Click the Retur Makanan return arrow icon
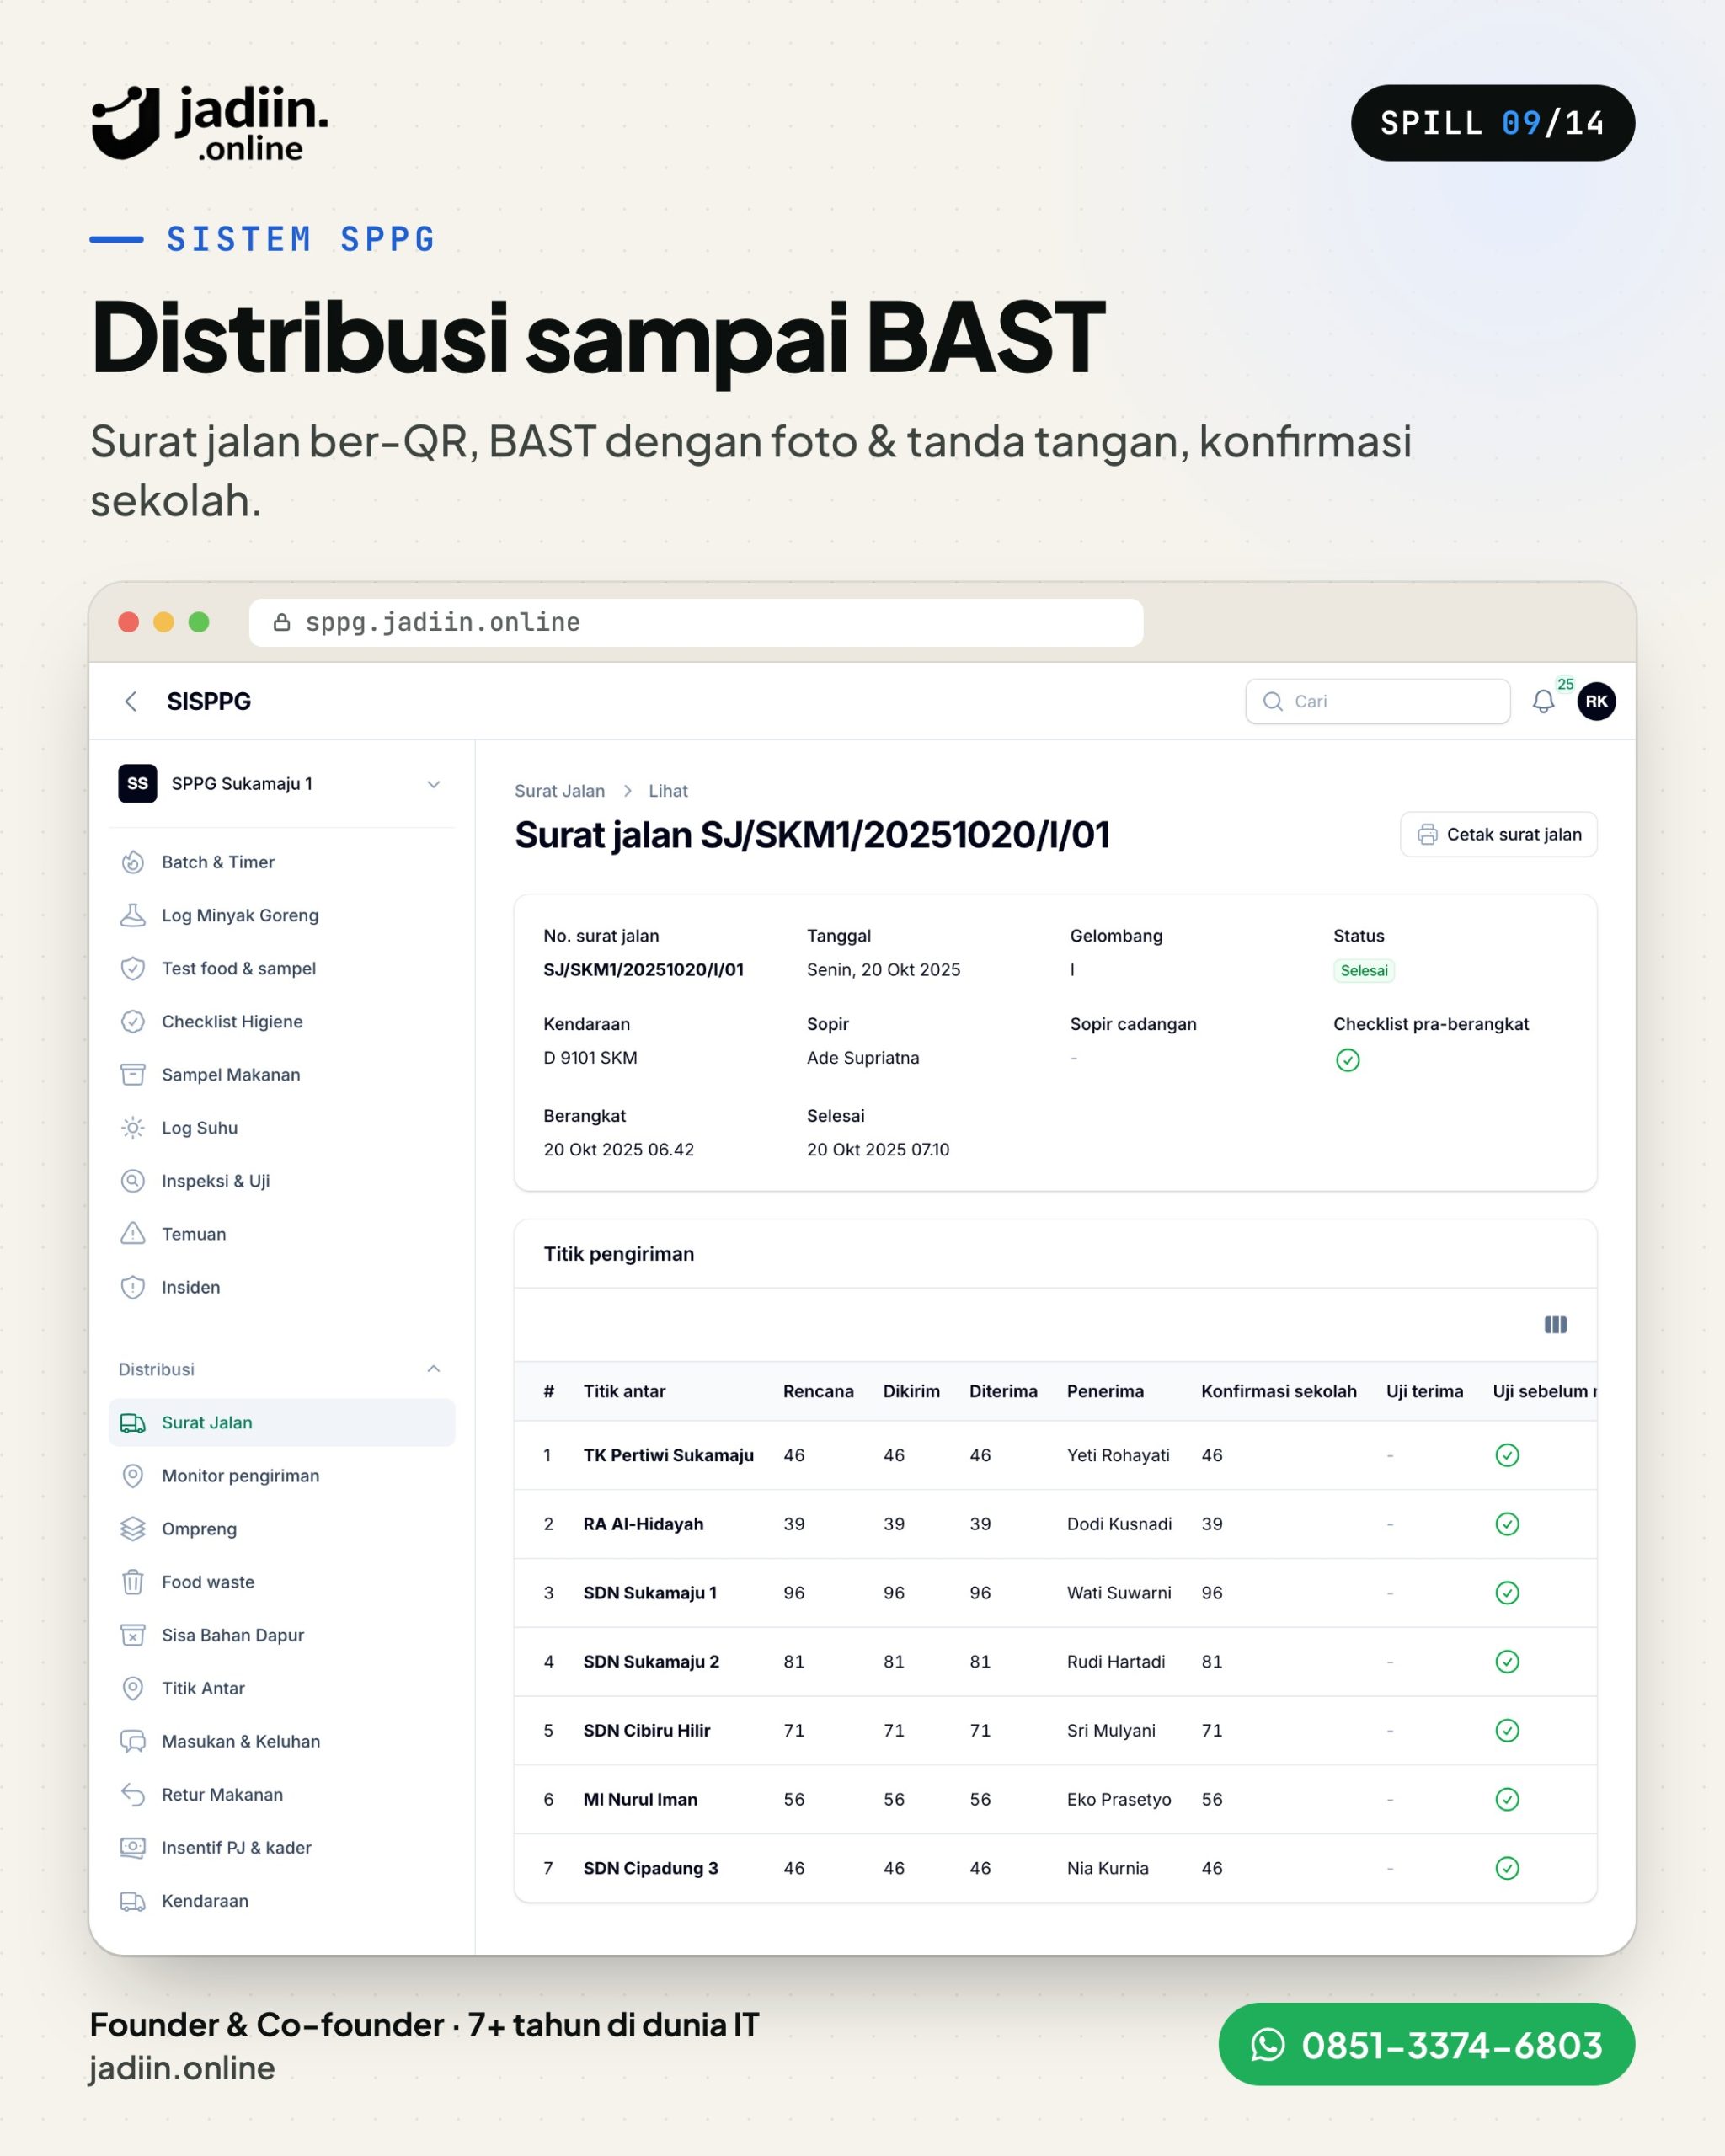1725x2156 pixels. (133, 1794)
